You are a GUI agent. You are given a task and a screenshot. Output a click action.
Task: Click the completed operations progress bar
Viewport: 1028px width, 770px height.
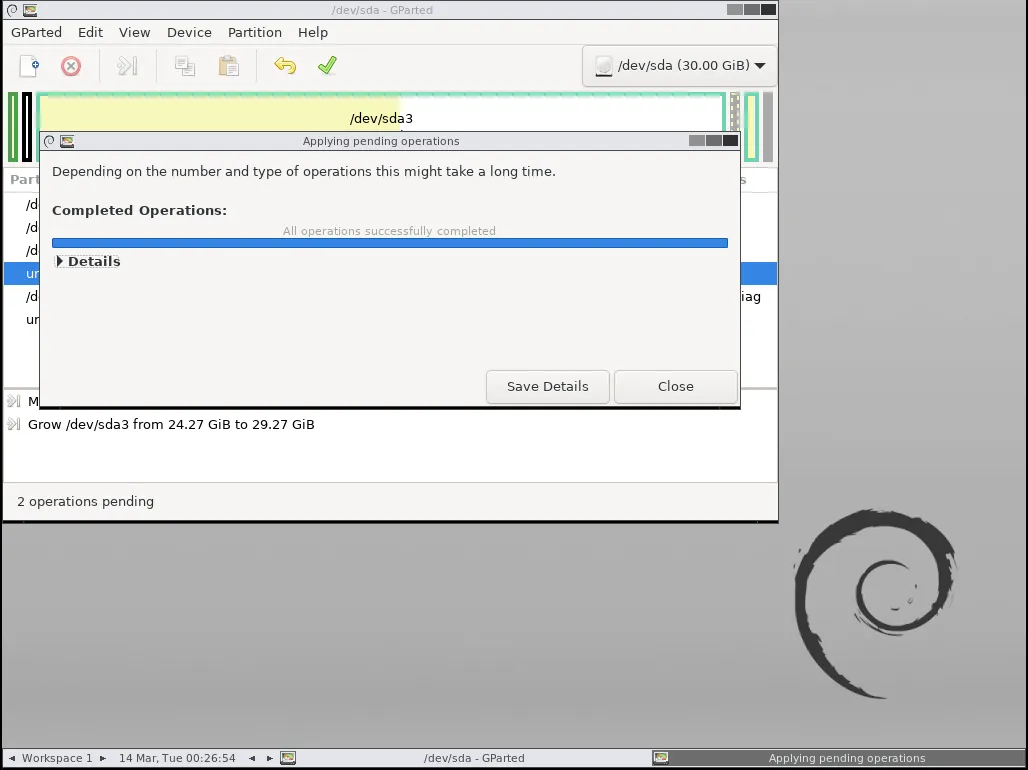pyautogui.click(x=389, y=243)
